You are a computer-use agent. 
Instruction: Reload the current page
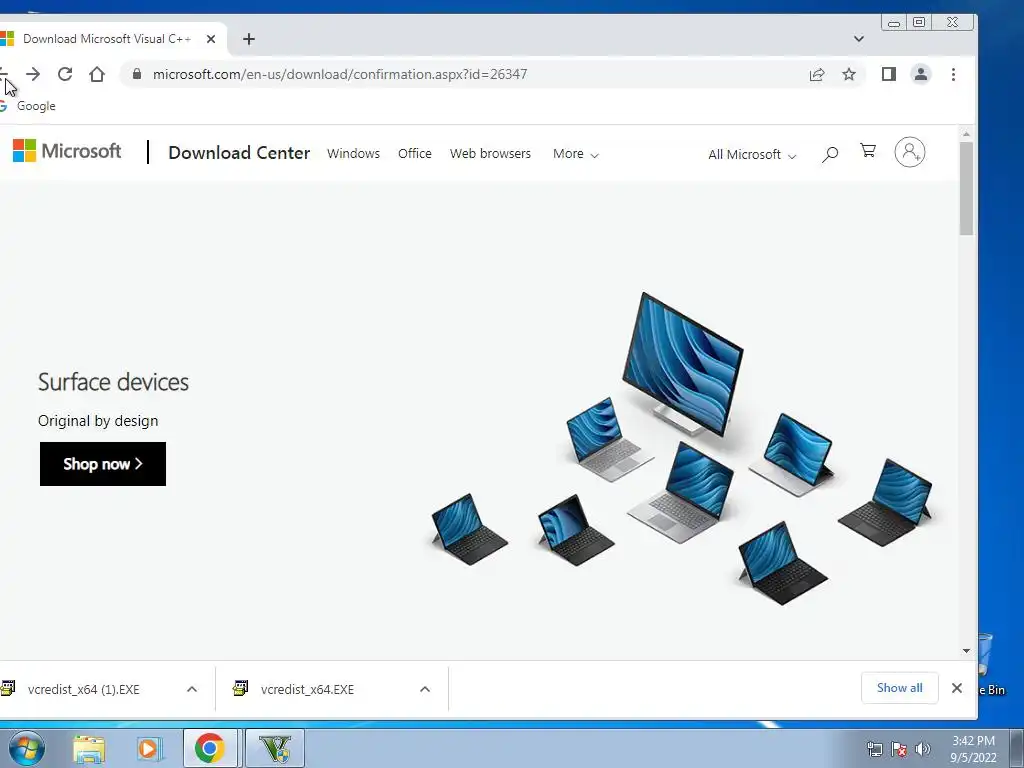click(65, 74)
